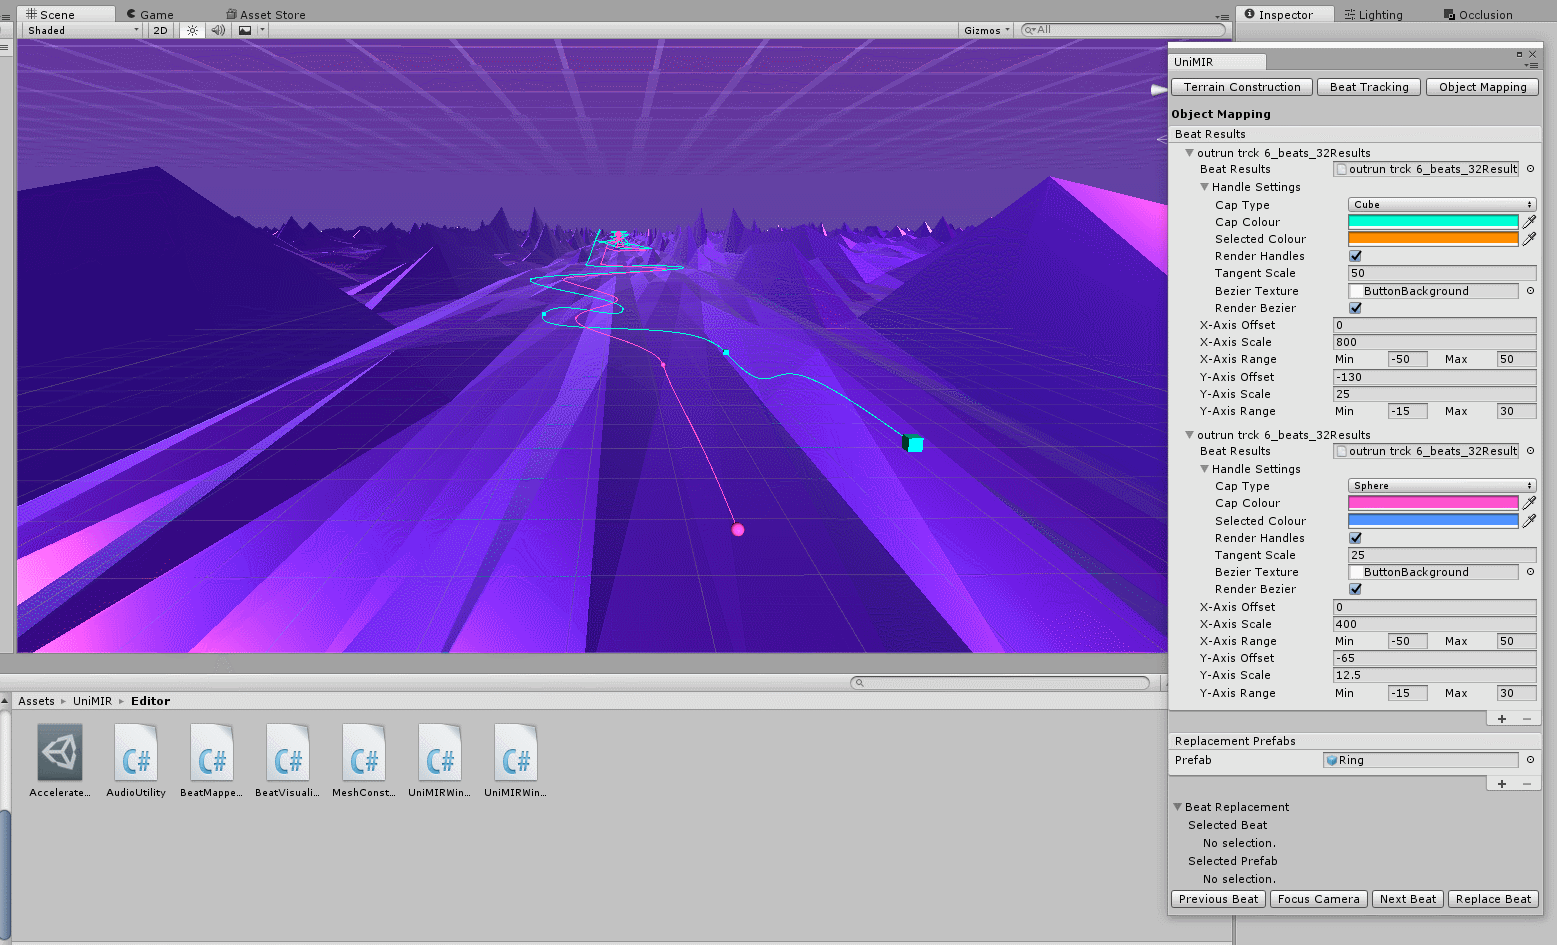
Task: Switch to the Inspector tab
Action: coord(1284,14)
